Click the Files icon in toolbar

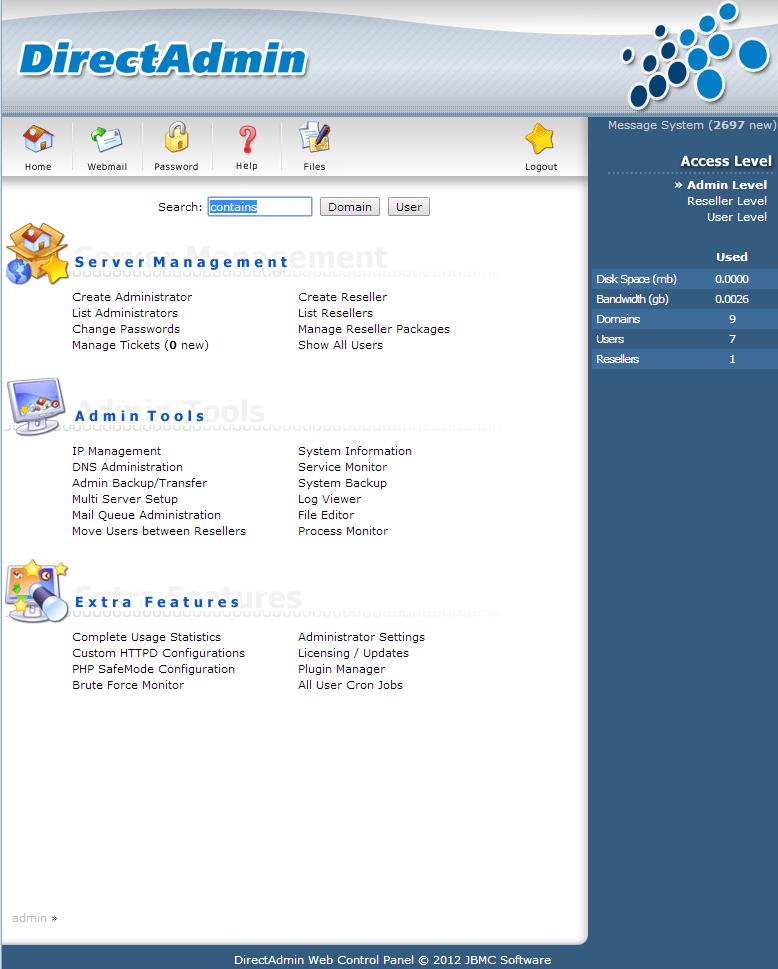pos(315,137)
